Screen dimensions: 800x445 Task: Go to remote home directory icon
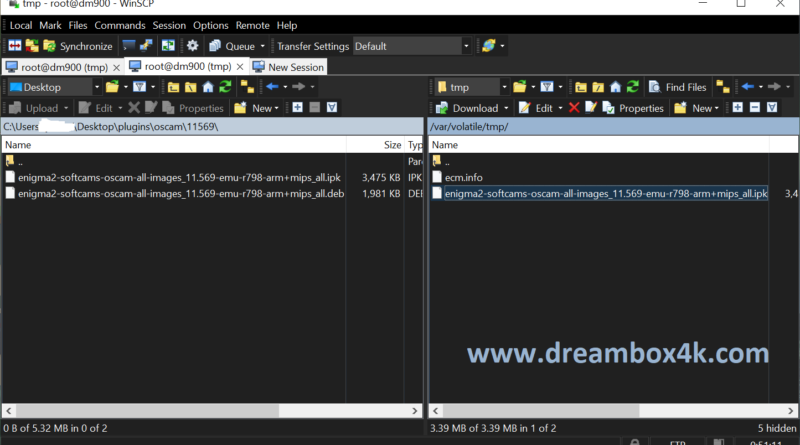(x=616, y=87)
